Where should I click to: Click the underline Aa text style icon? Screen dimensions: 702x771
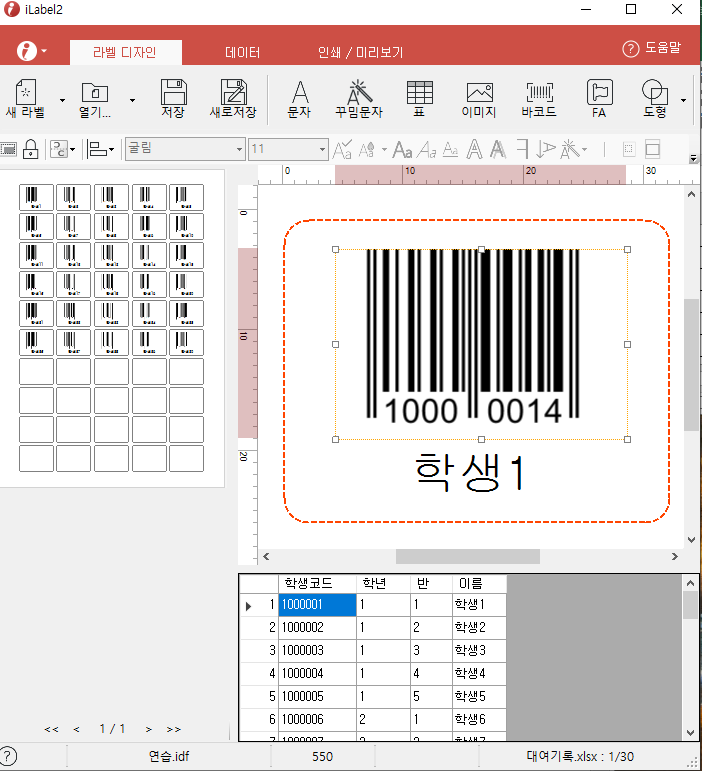pyautogui.click(x=450, y=149)
